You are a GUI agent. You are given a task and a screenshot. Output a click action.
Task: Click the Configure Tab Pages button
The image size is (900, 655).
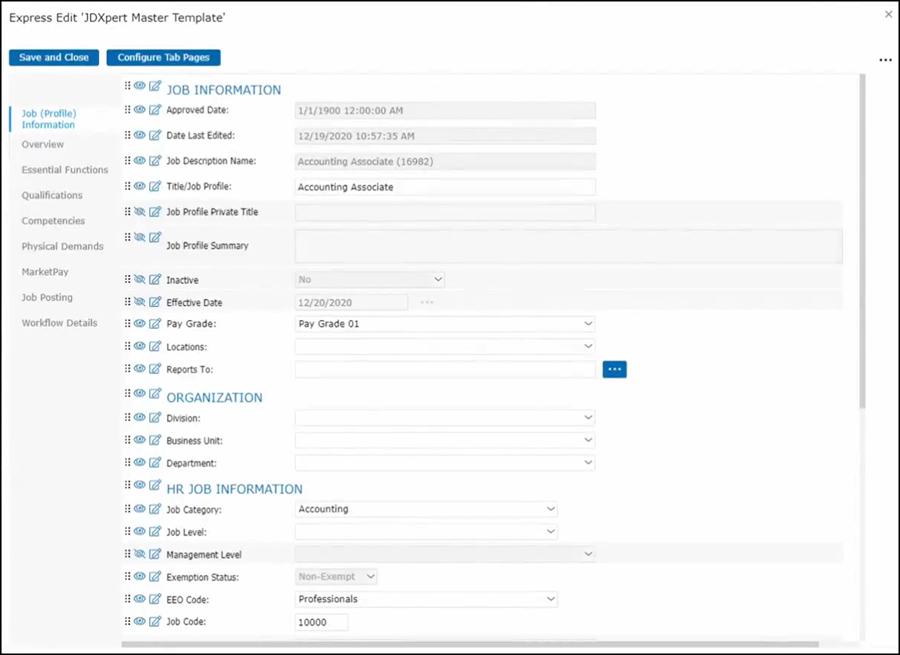tap(163, 58)
